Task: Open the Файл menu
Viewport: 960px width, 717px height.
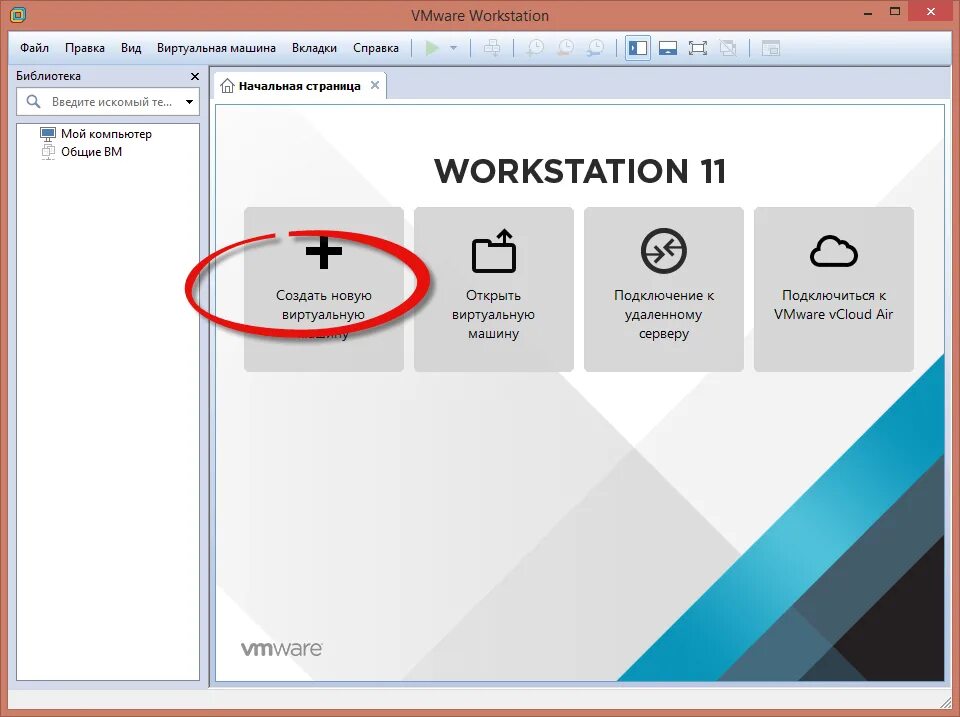Action: [x=34, y=48]
